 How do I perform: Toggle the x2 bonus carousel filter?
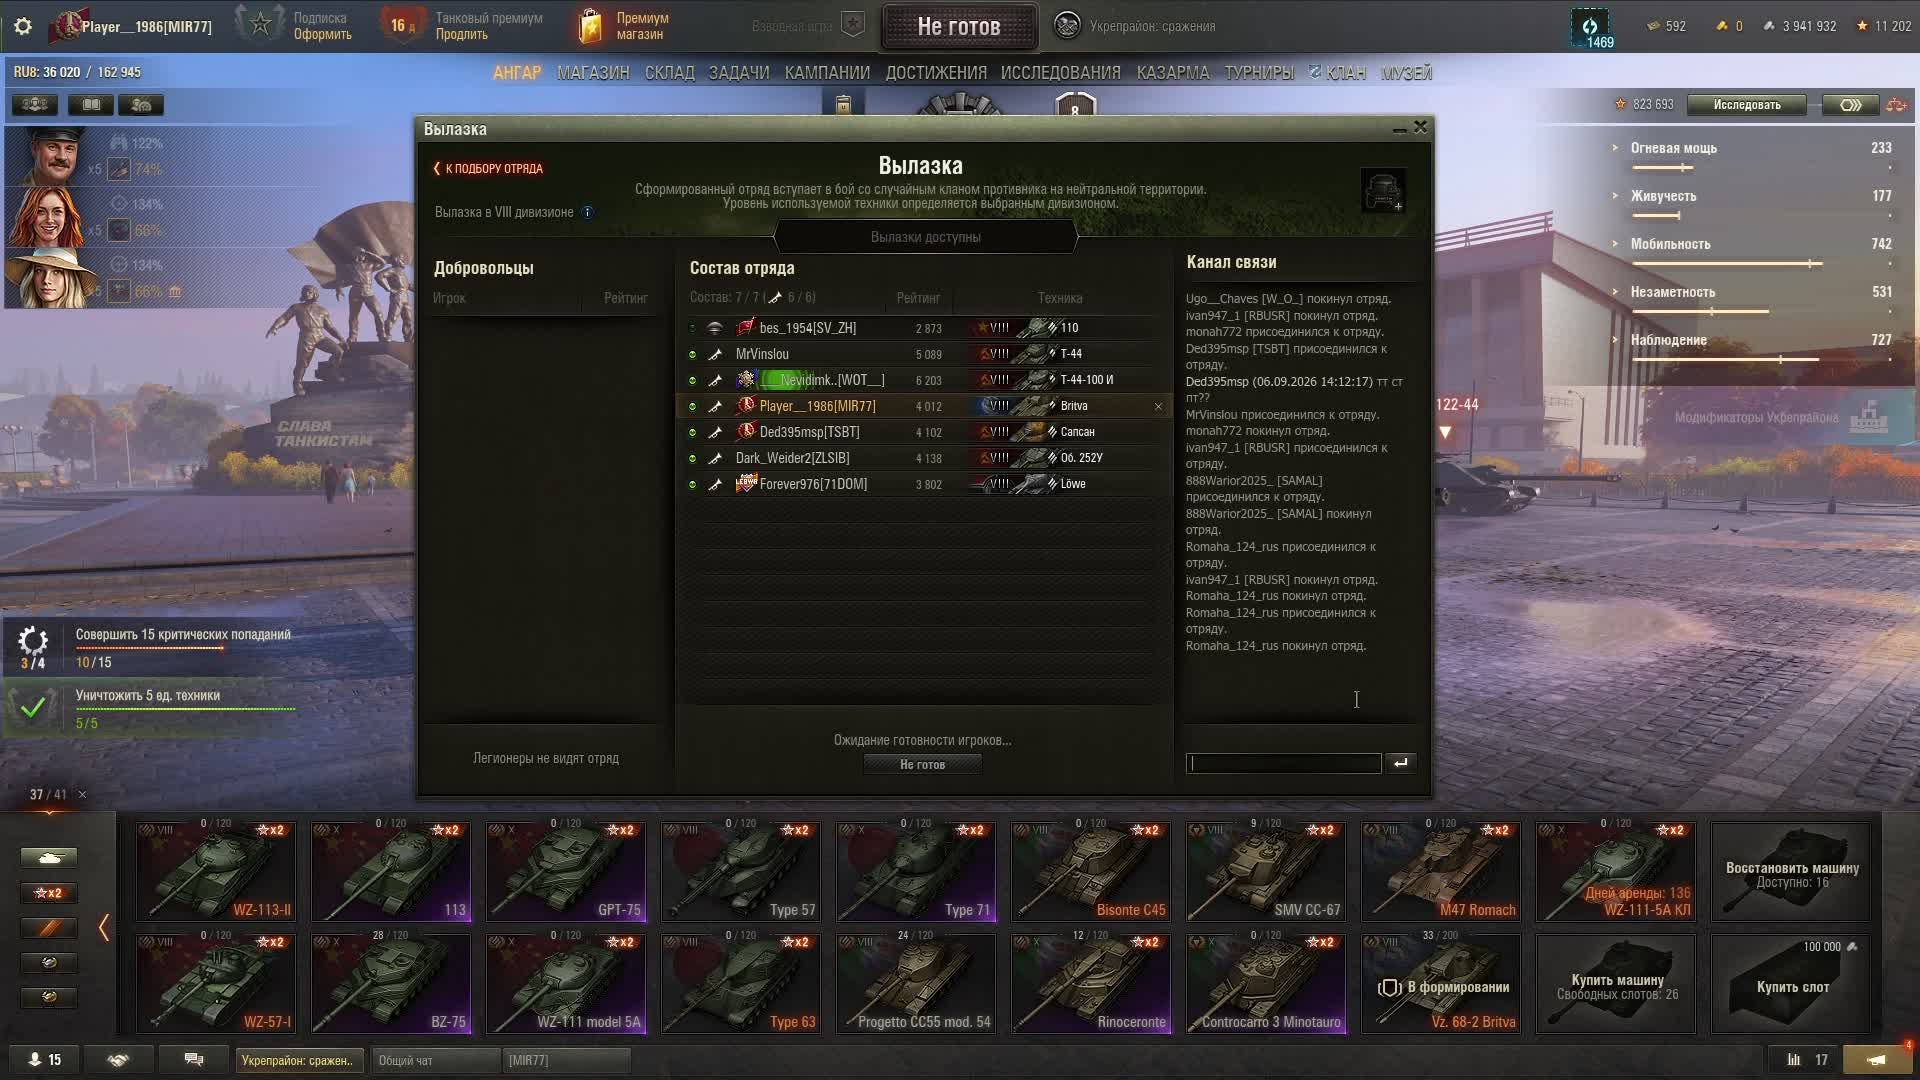click(49, 892)
